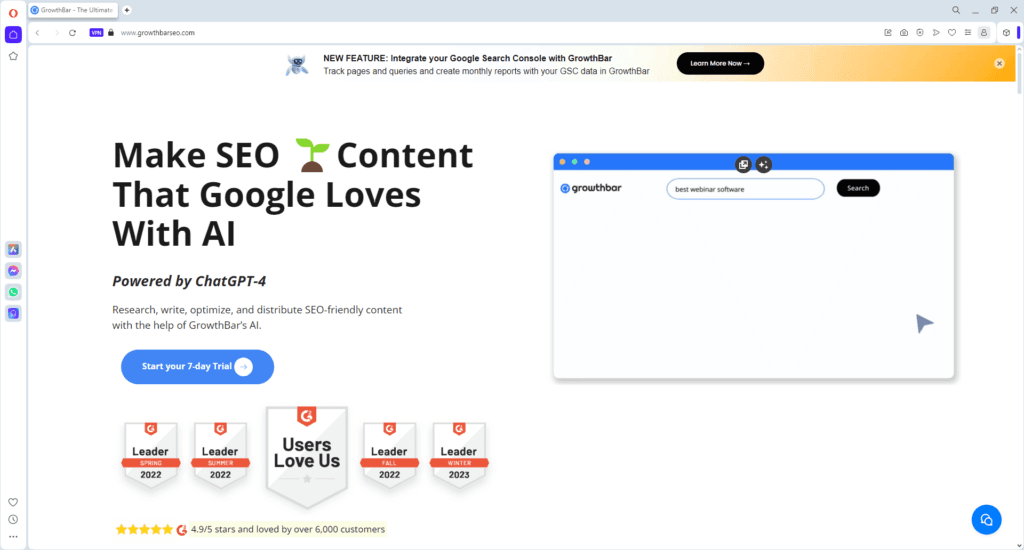Select the GrowthBar browser tab

click(x=73, y=10)
